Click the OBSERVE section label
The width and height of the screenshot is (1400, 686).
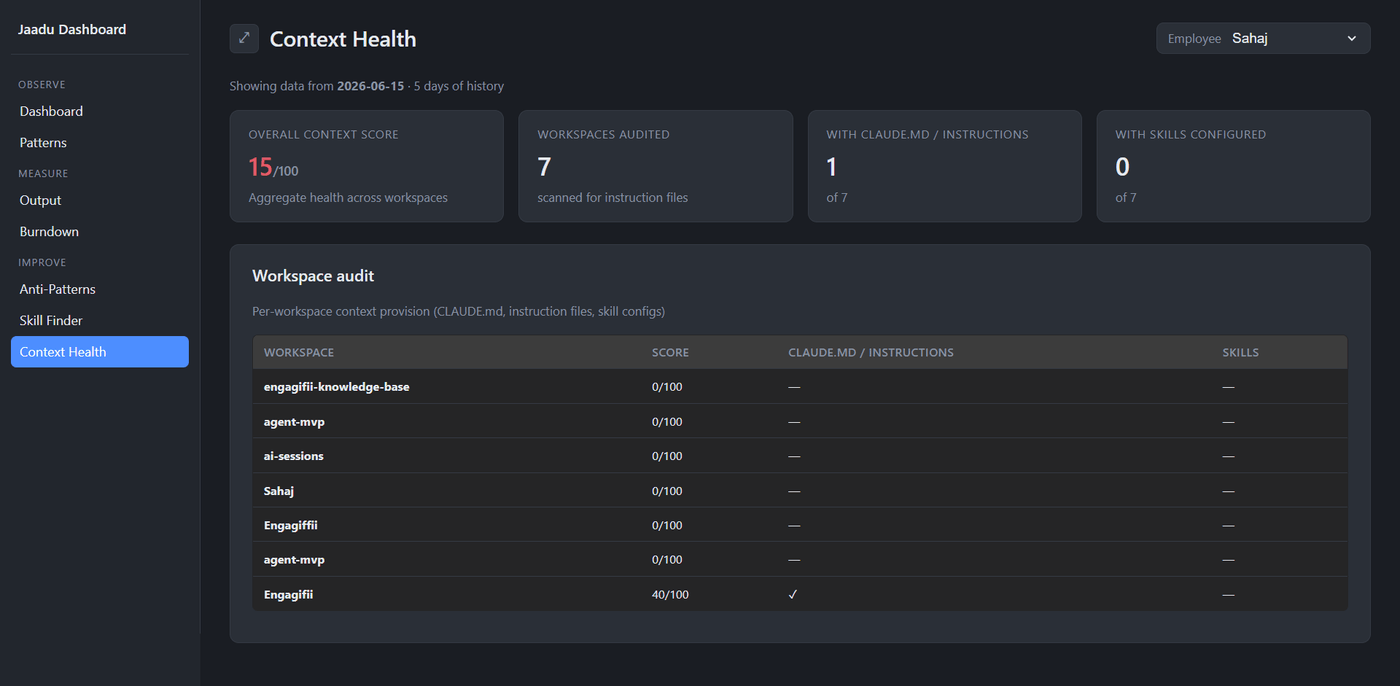coord(42,85)
